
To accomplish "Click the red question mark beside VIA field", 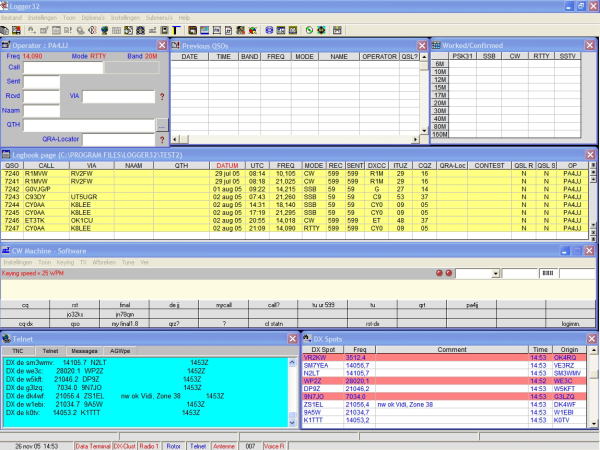I will [x=162, y=97].
